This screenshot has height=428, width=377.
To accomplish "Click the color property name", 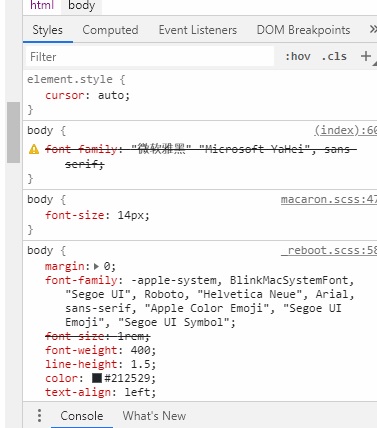I will click(x=61, y=378).
